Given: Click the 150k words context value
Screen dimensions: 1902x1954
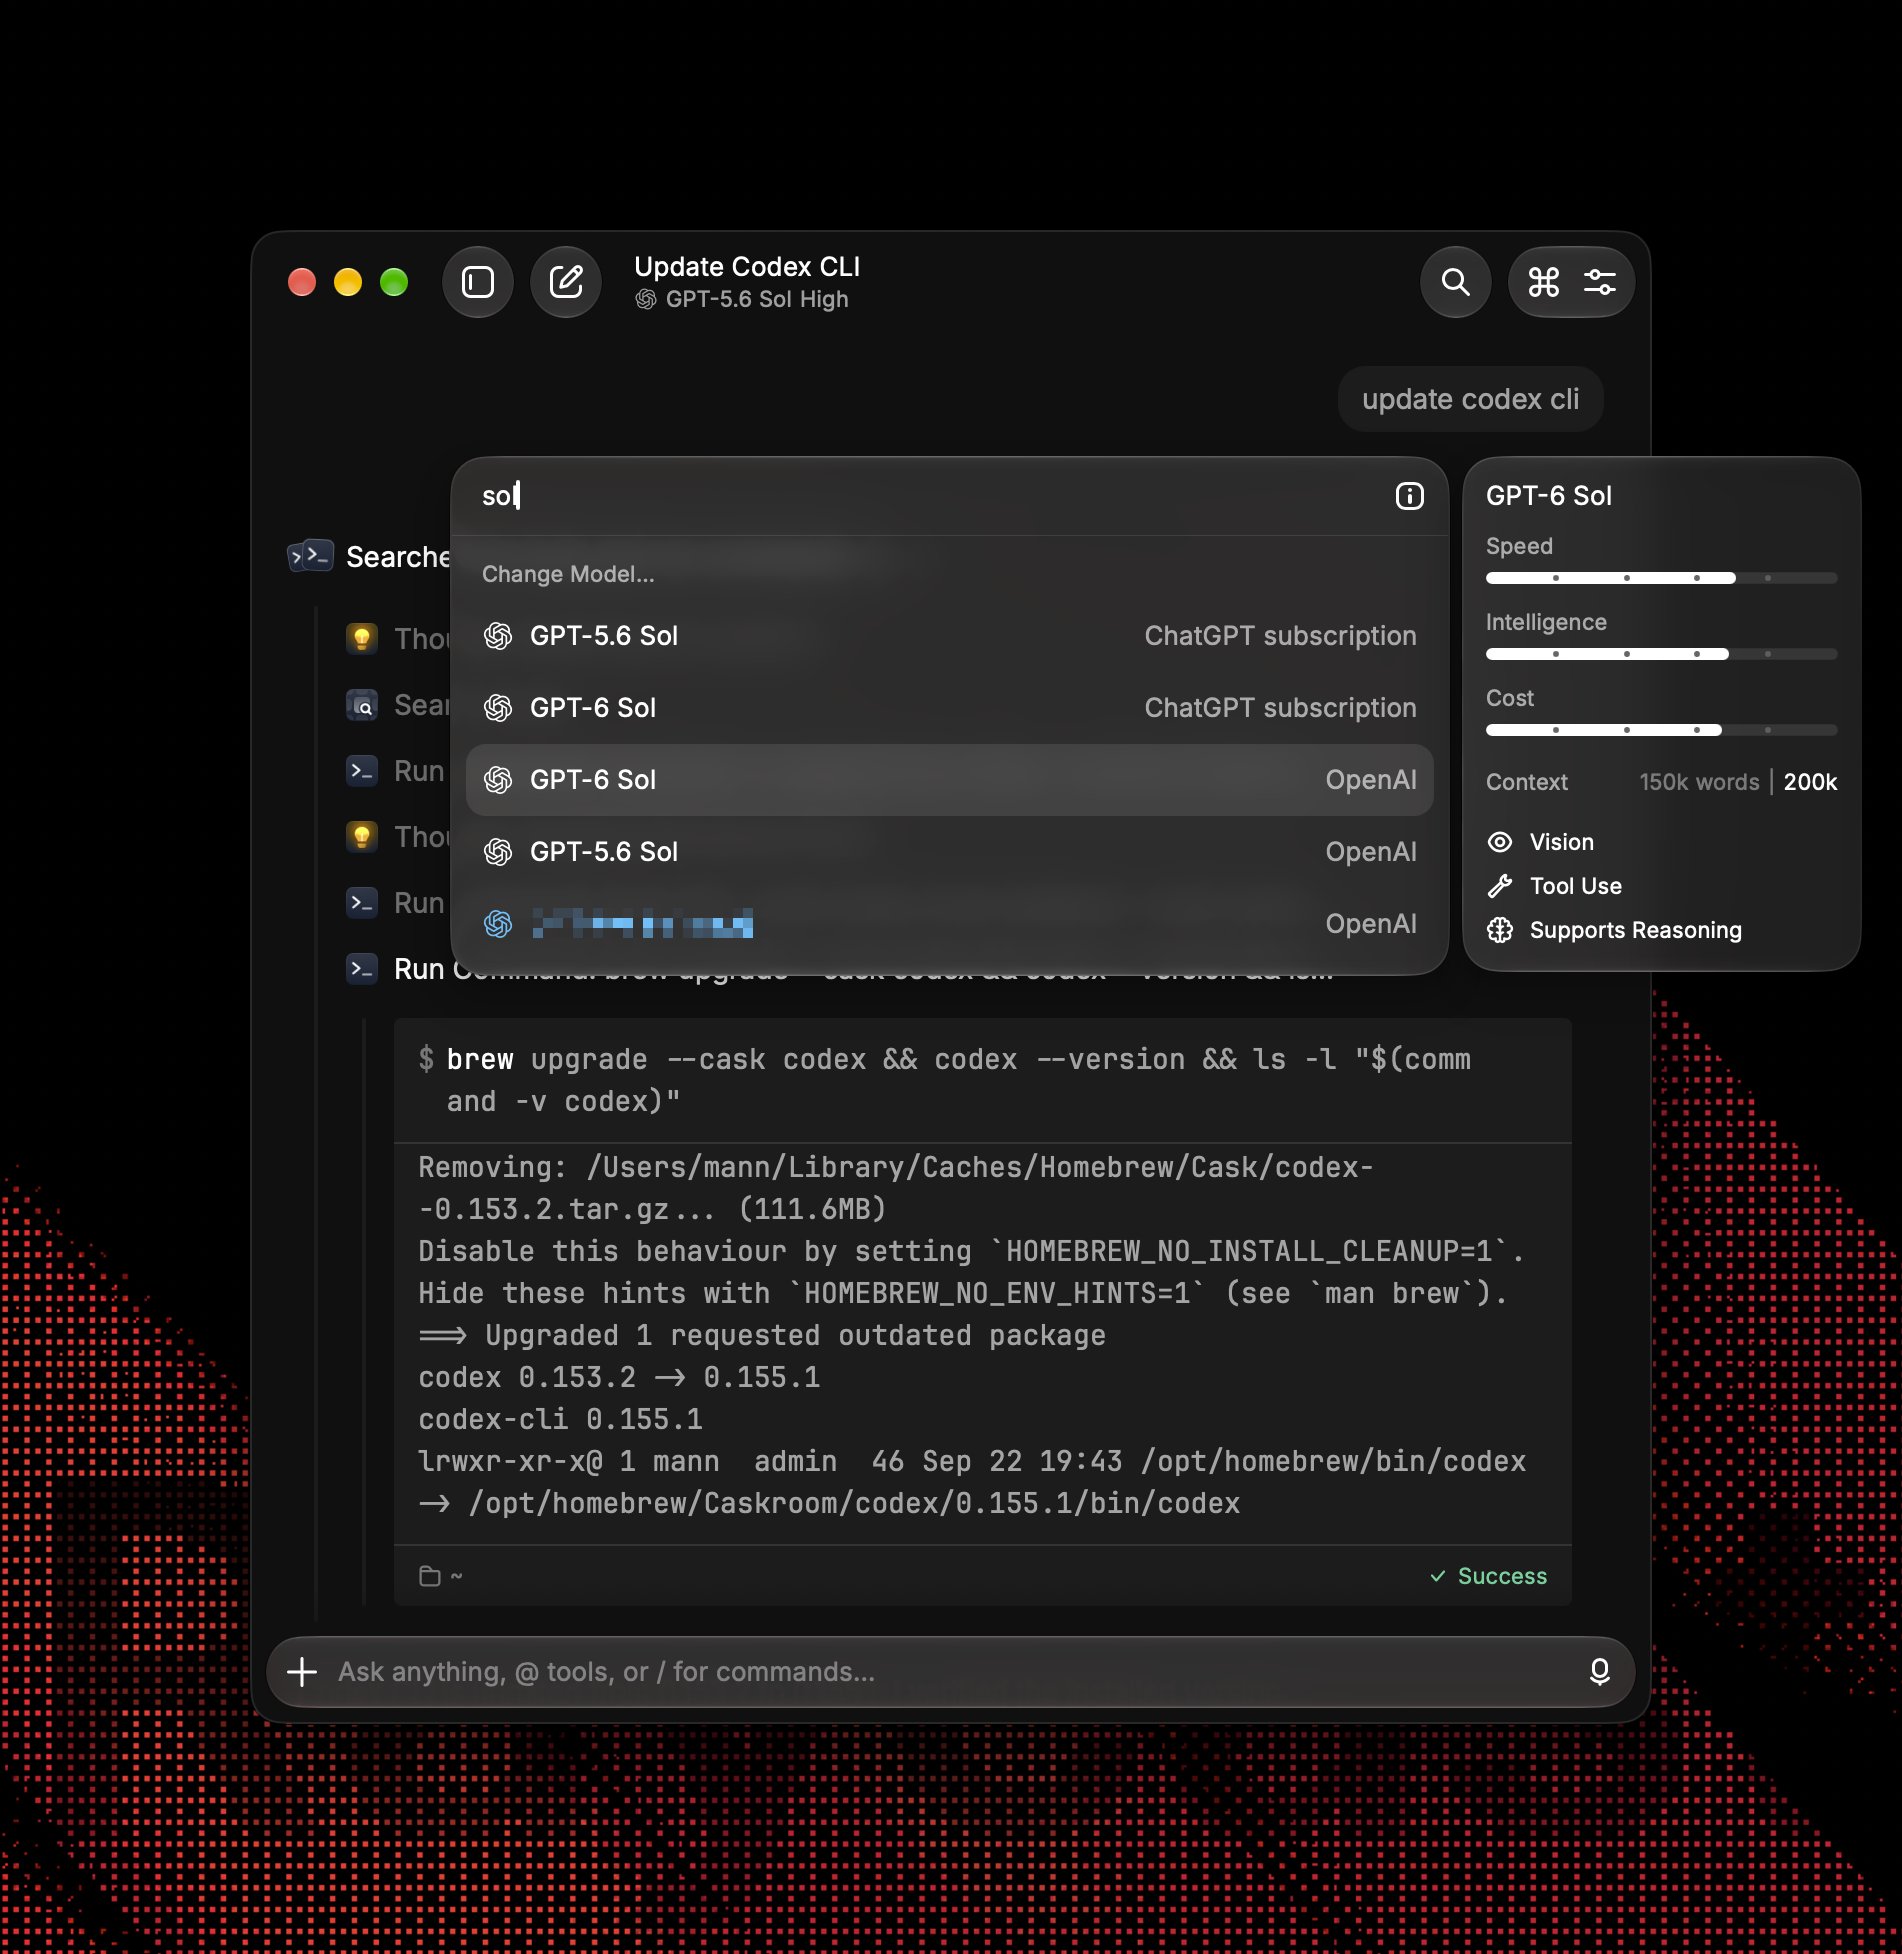Looking at the screenshot, I should 1699,782.
